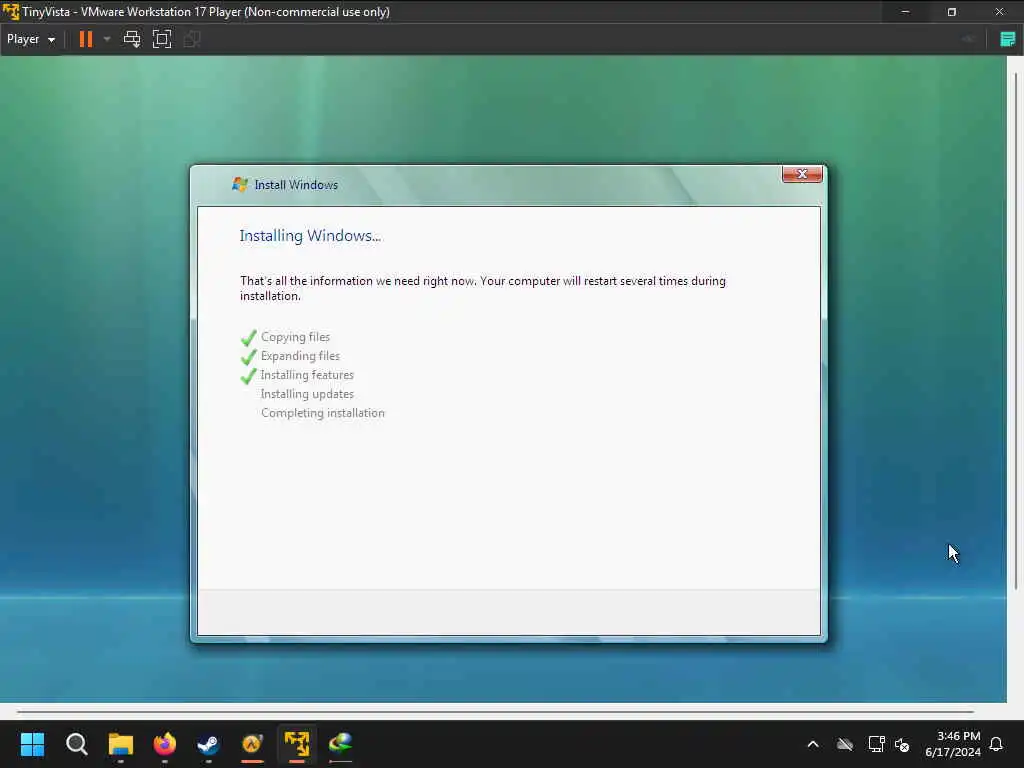Click the network tray icon

coord(876,744)
